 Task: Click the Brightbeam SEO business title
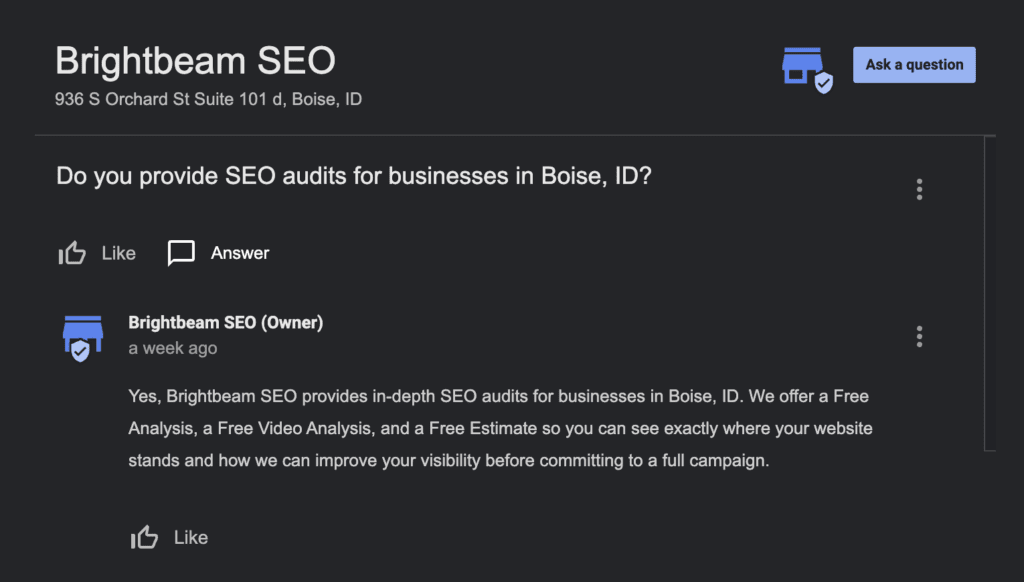click(195, 61)
